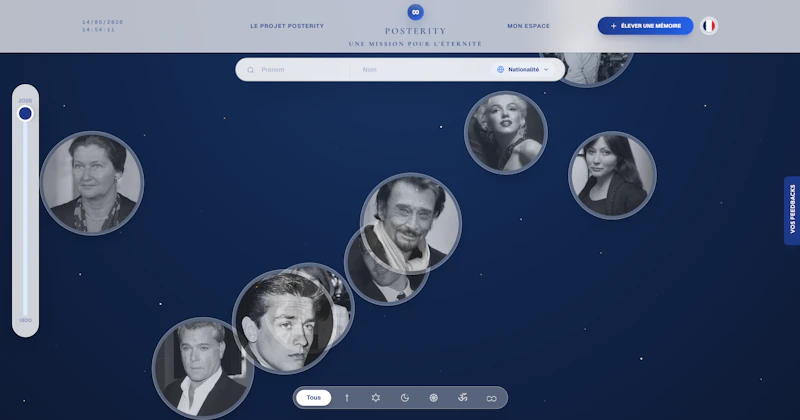Click Élever une mémoire button

pyautogui.click(x=645, y=26)
